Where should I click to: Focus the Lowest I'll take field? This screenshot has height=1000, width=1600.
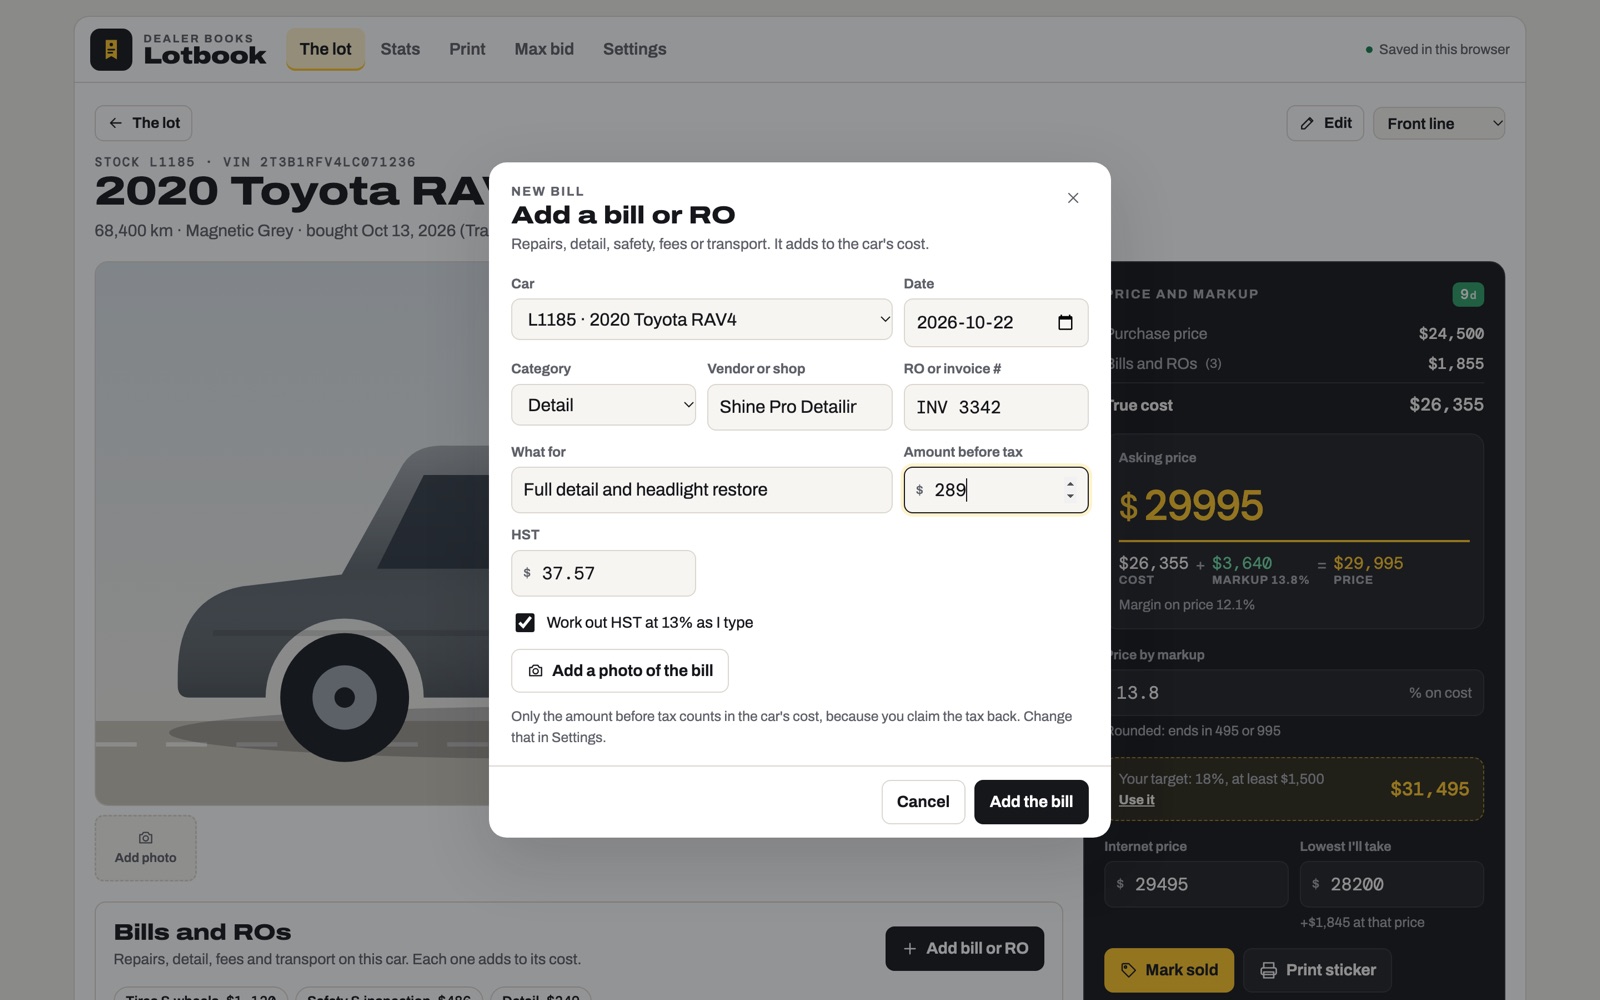pos(1392,884)
